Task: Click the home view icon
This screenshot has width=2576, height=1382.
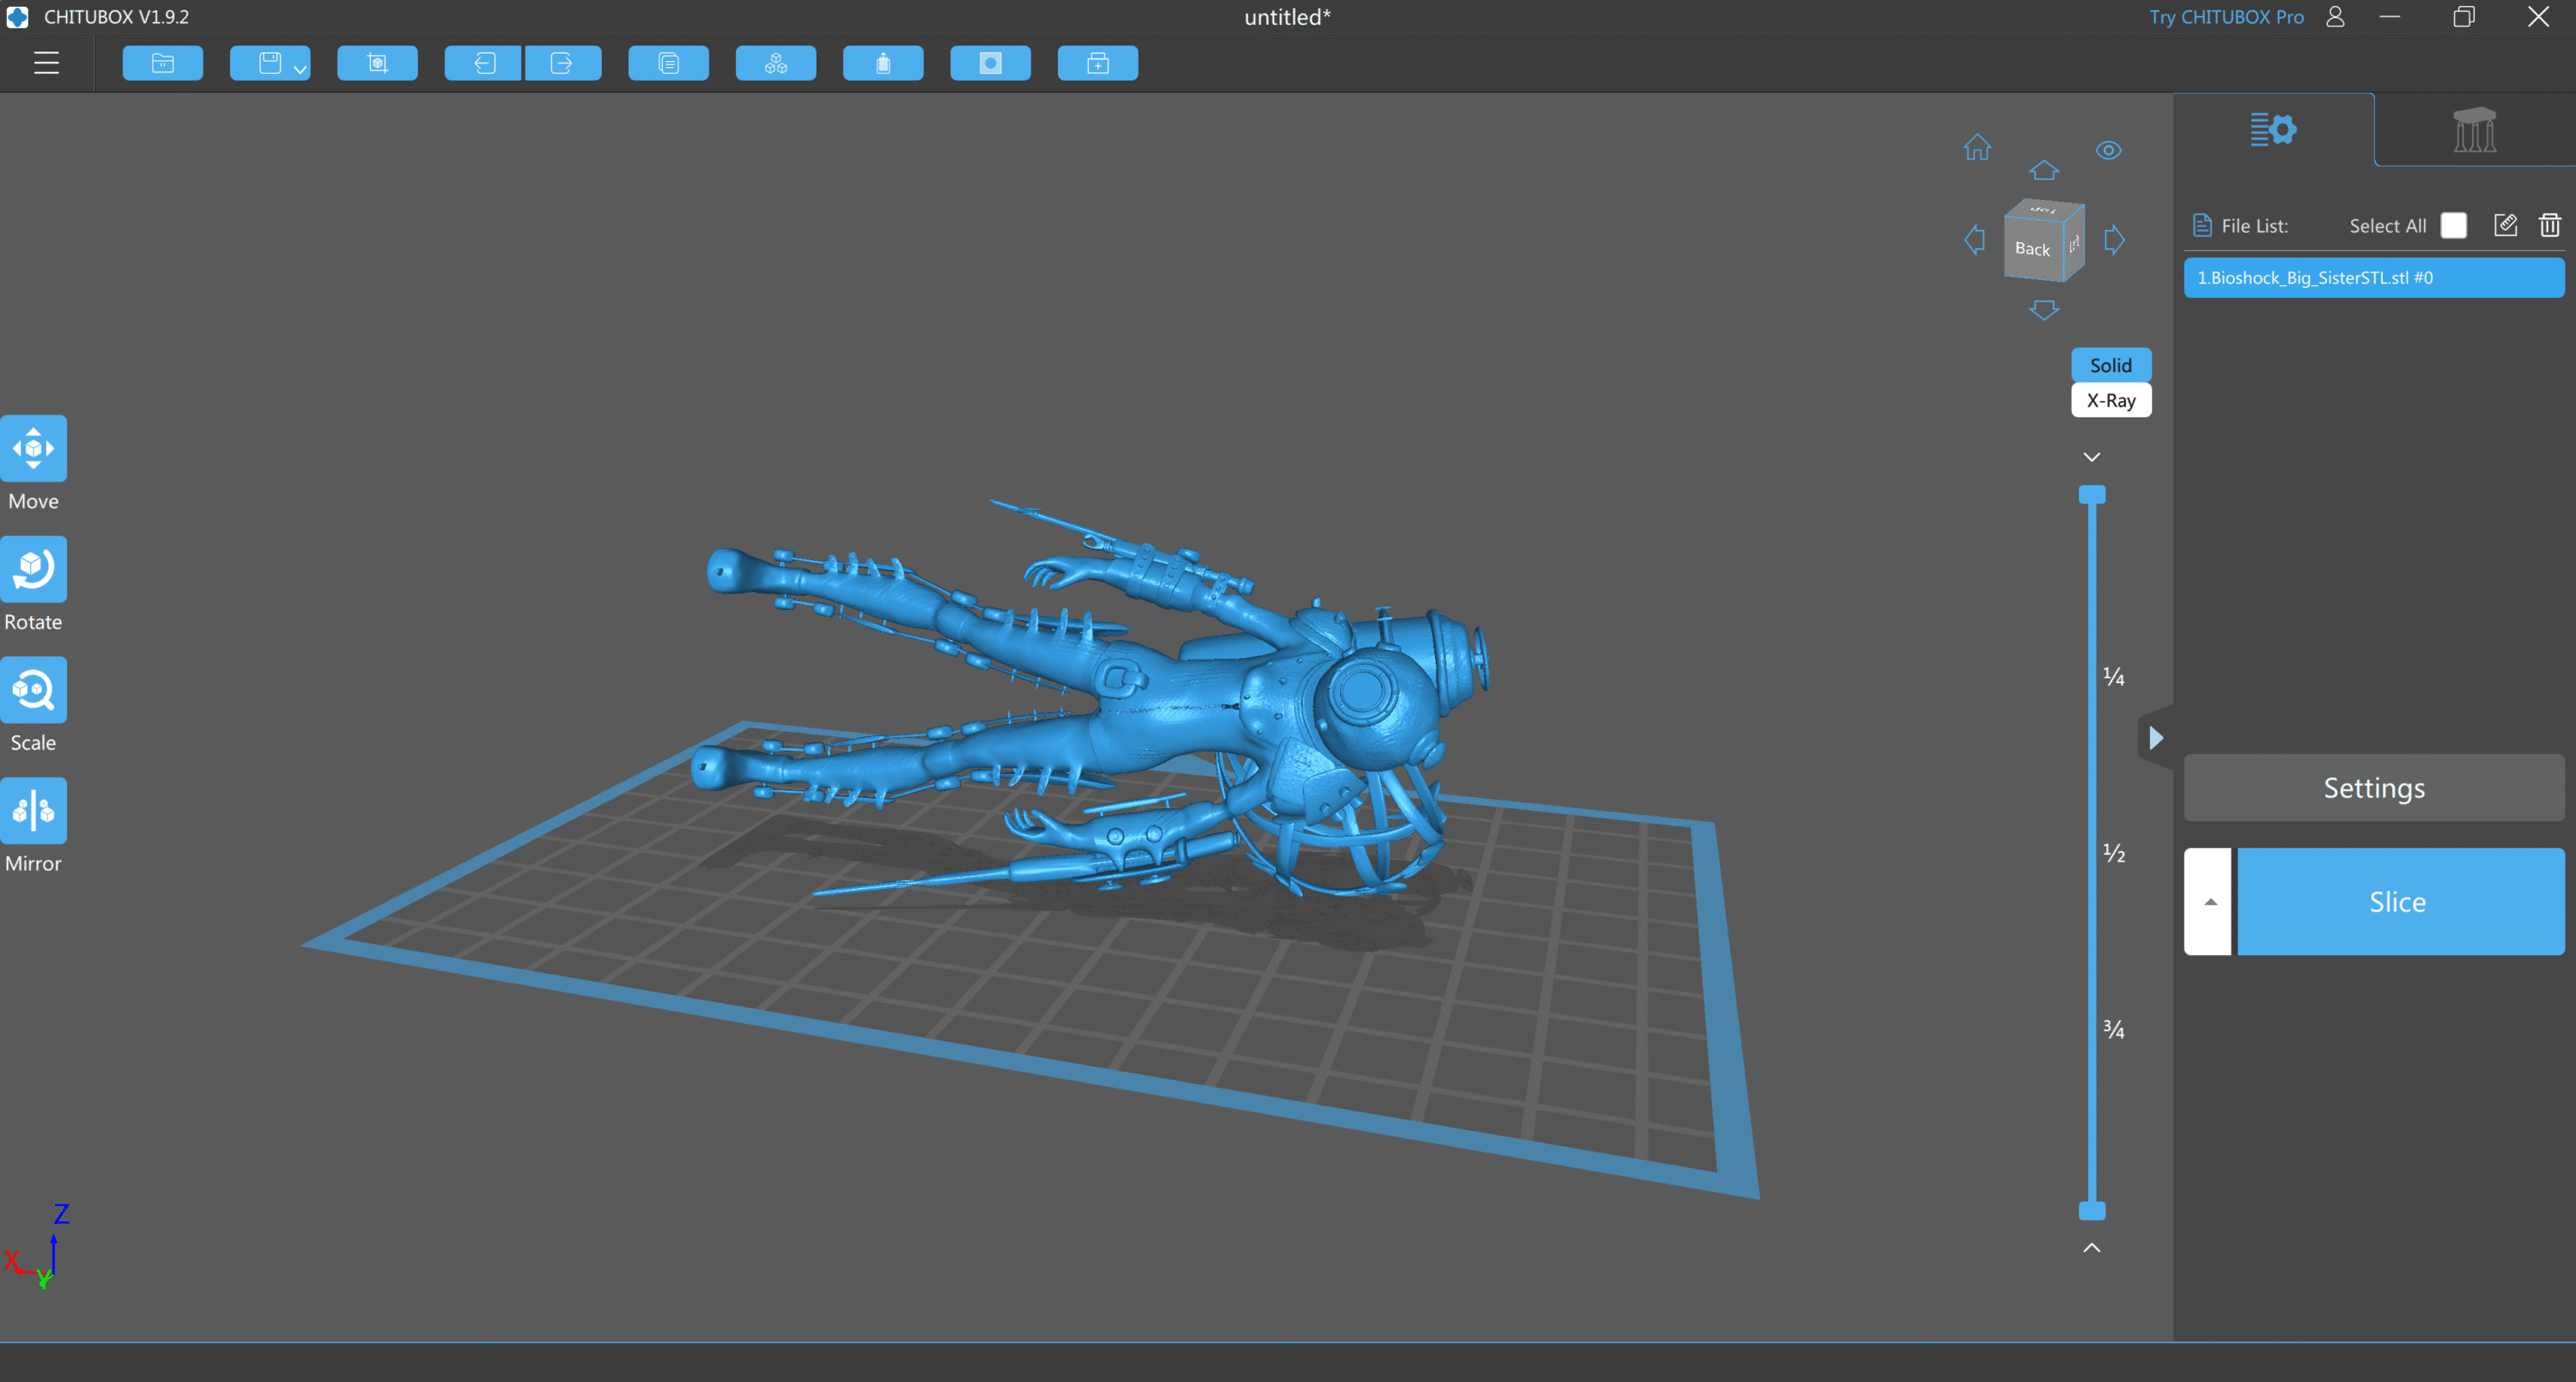Action: pos(1977,148)
